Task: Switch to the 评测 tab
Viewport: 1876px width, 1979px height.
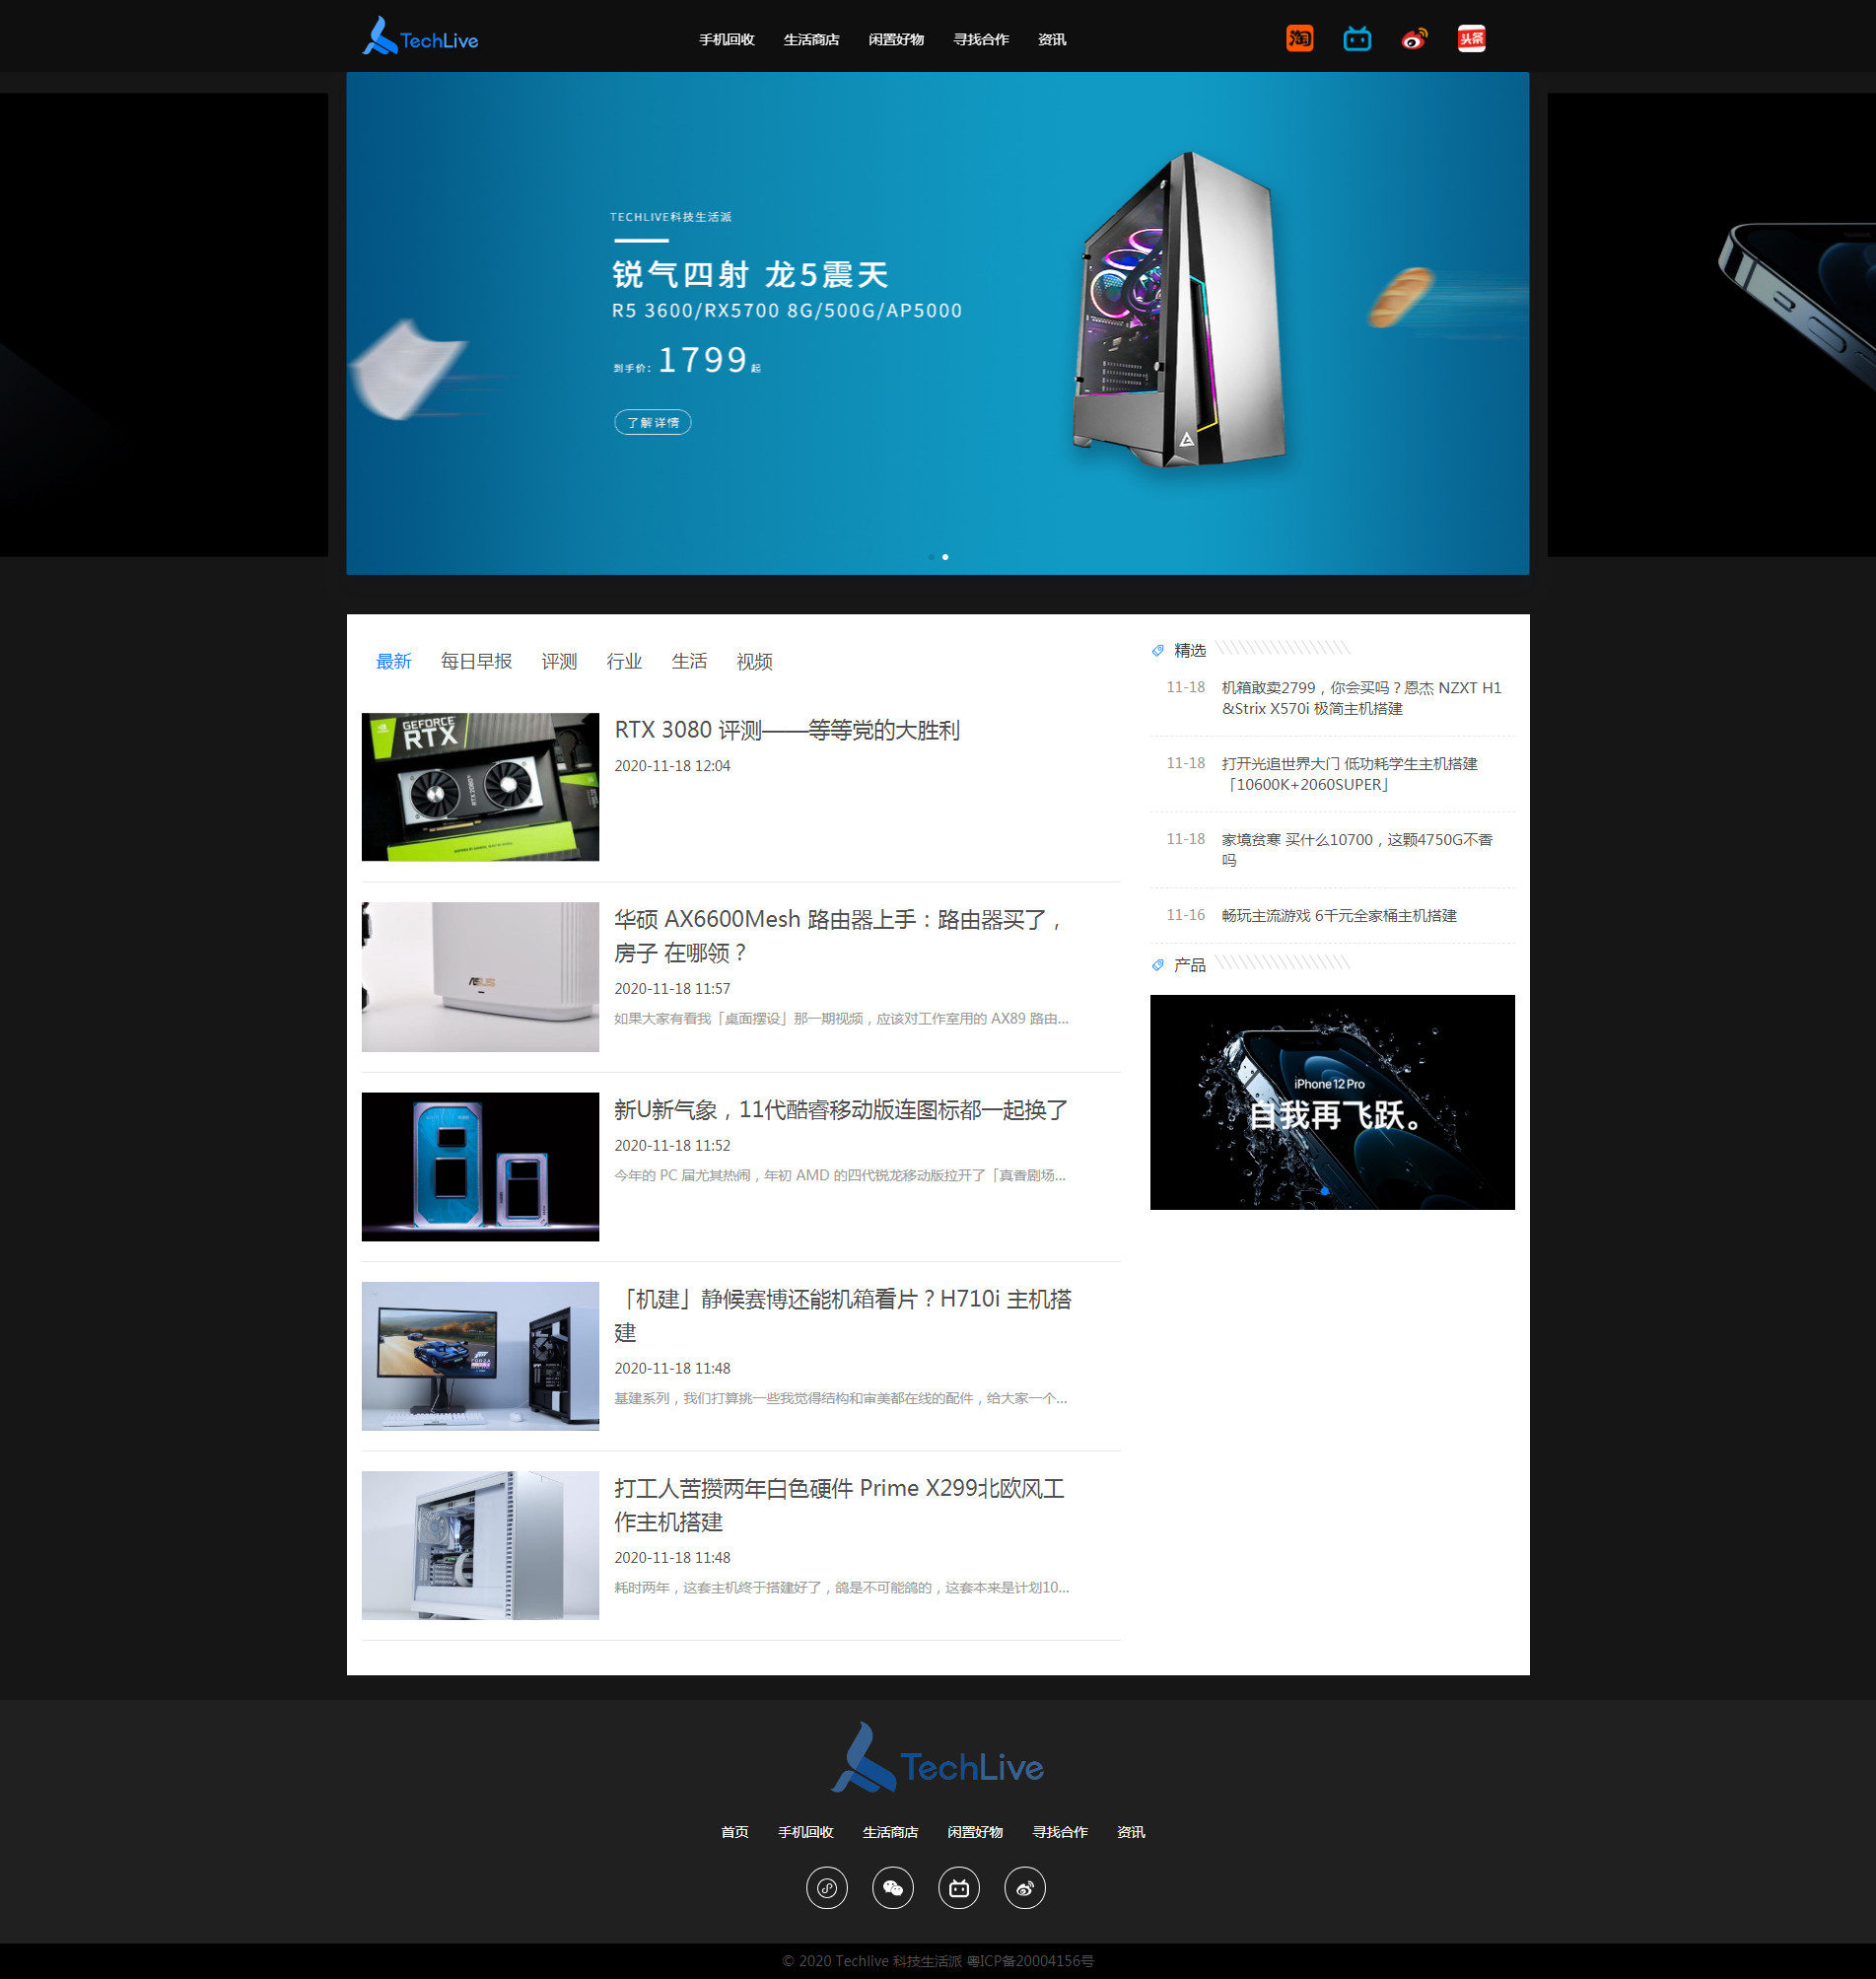Action: click(559, 661)
